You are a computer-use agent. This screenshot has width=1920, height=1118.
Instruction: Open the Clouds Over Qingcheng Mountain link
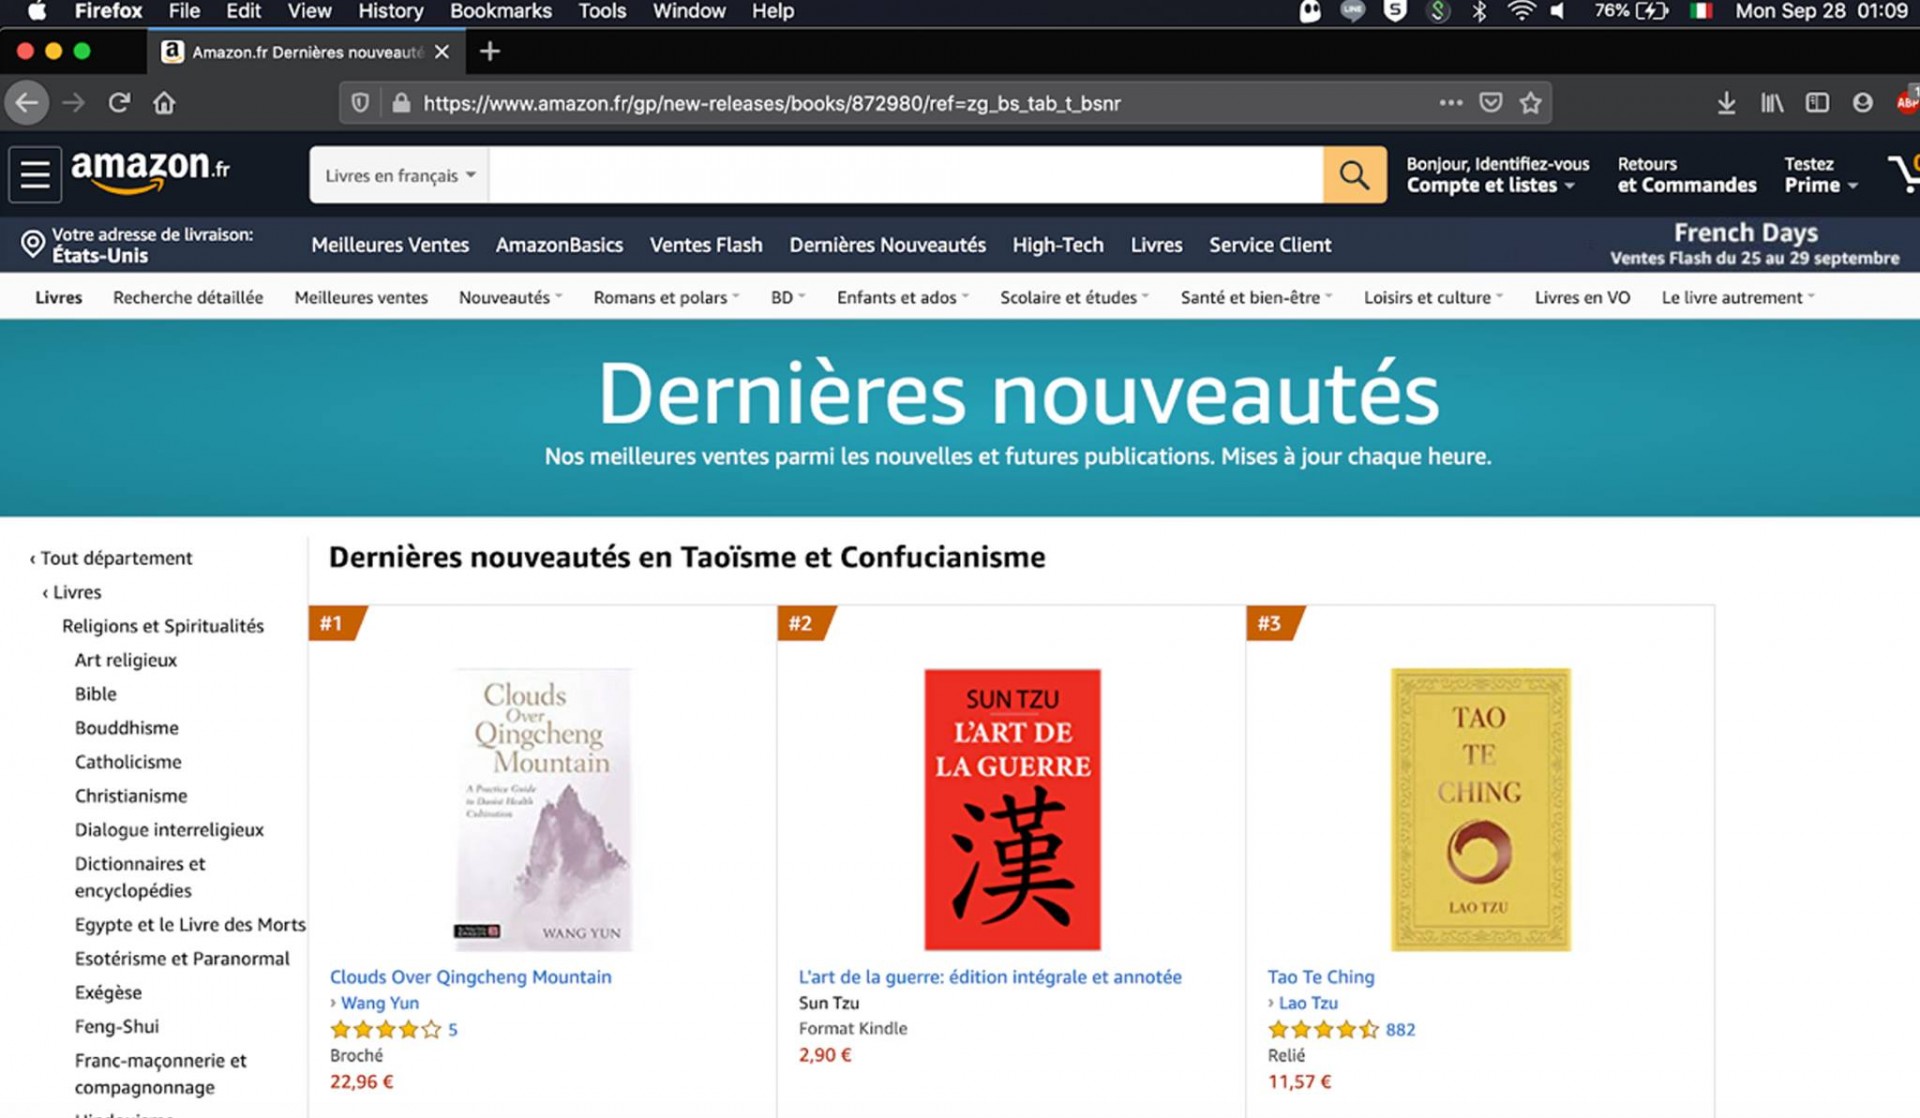click(471, 977)
